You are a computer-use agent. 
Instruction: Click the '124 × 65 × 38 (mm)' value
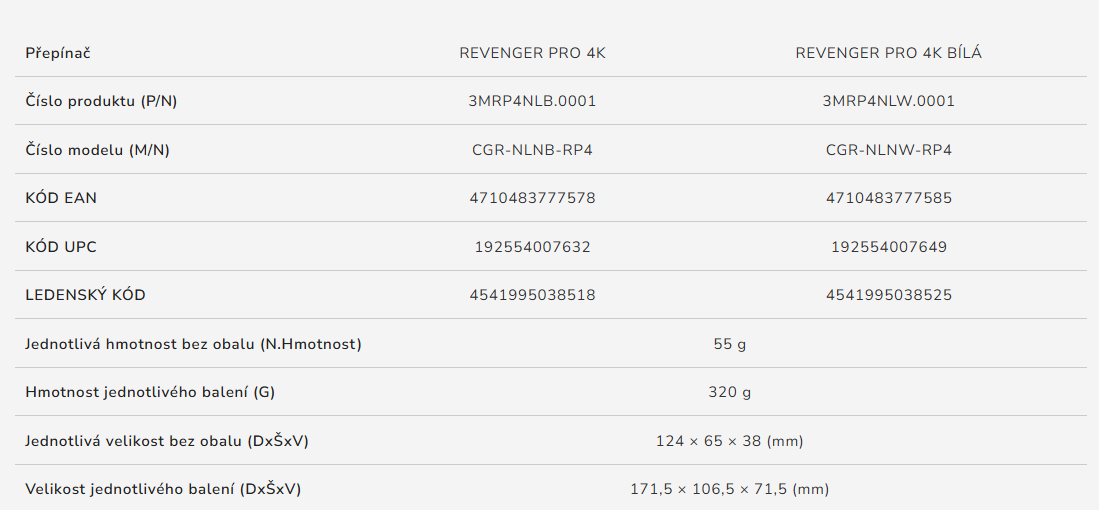[730, 441]
